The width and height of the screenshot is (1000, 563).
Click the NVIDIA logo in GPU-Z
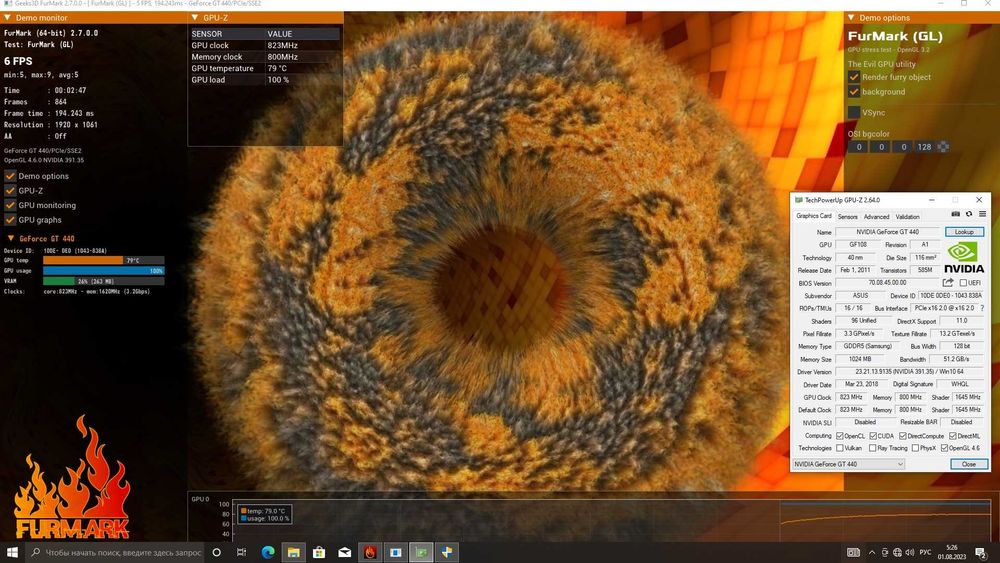pos(964,258)
